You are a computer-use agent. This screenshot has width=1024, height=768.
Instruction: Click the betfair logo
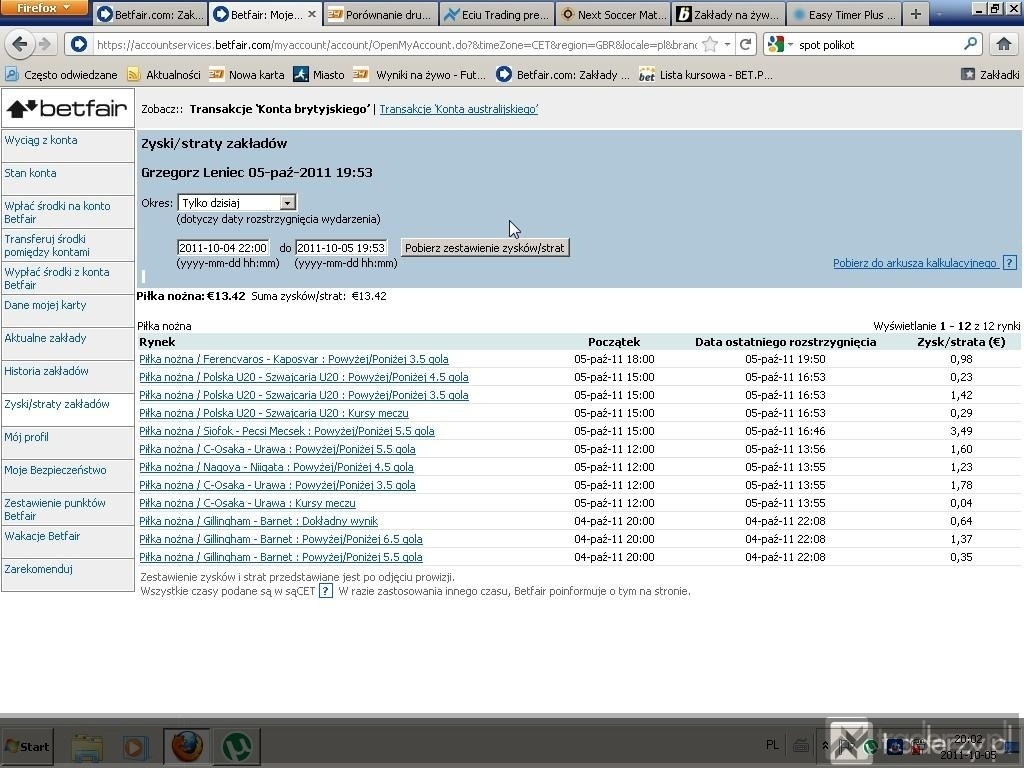tap(67, 108)
